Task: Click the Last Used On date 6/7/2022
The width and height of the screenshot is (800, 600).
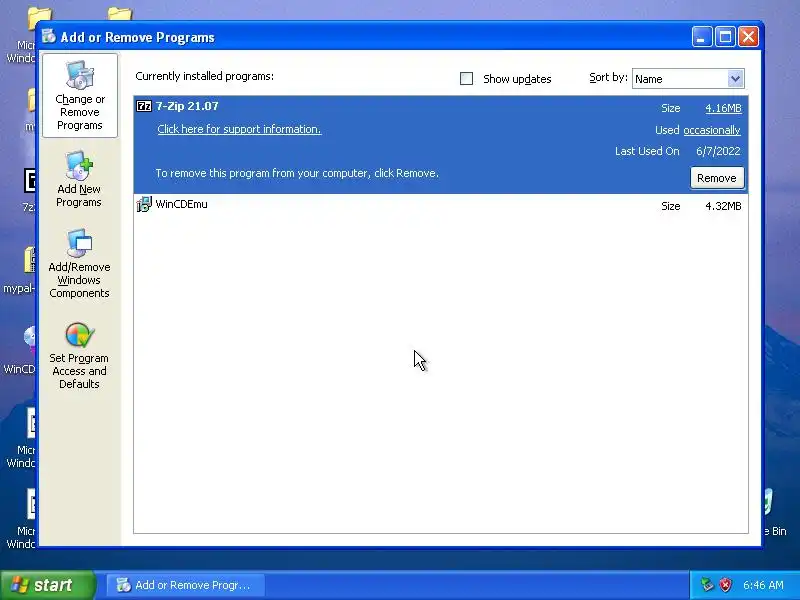Action: pos(718,151)
